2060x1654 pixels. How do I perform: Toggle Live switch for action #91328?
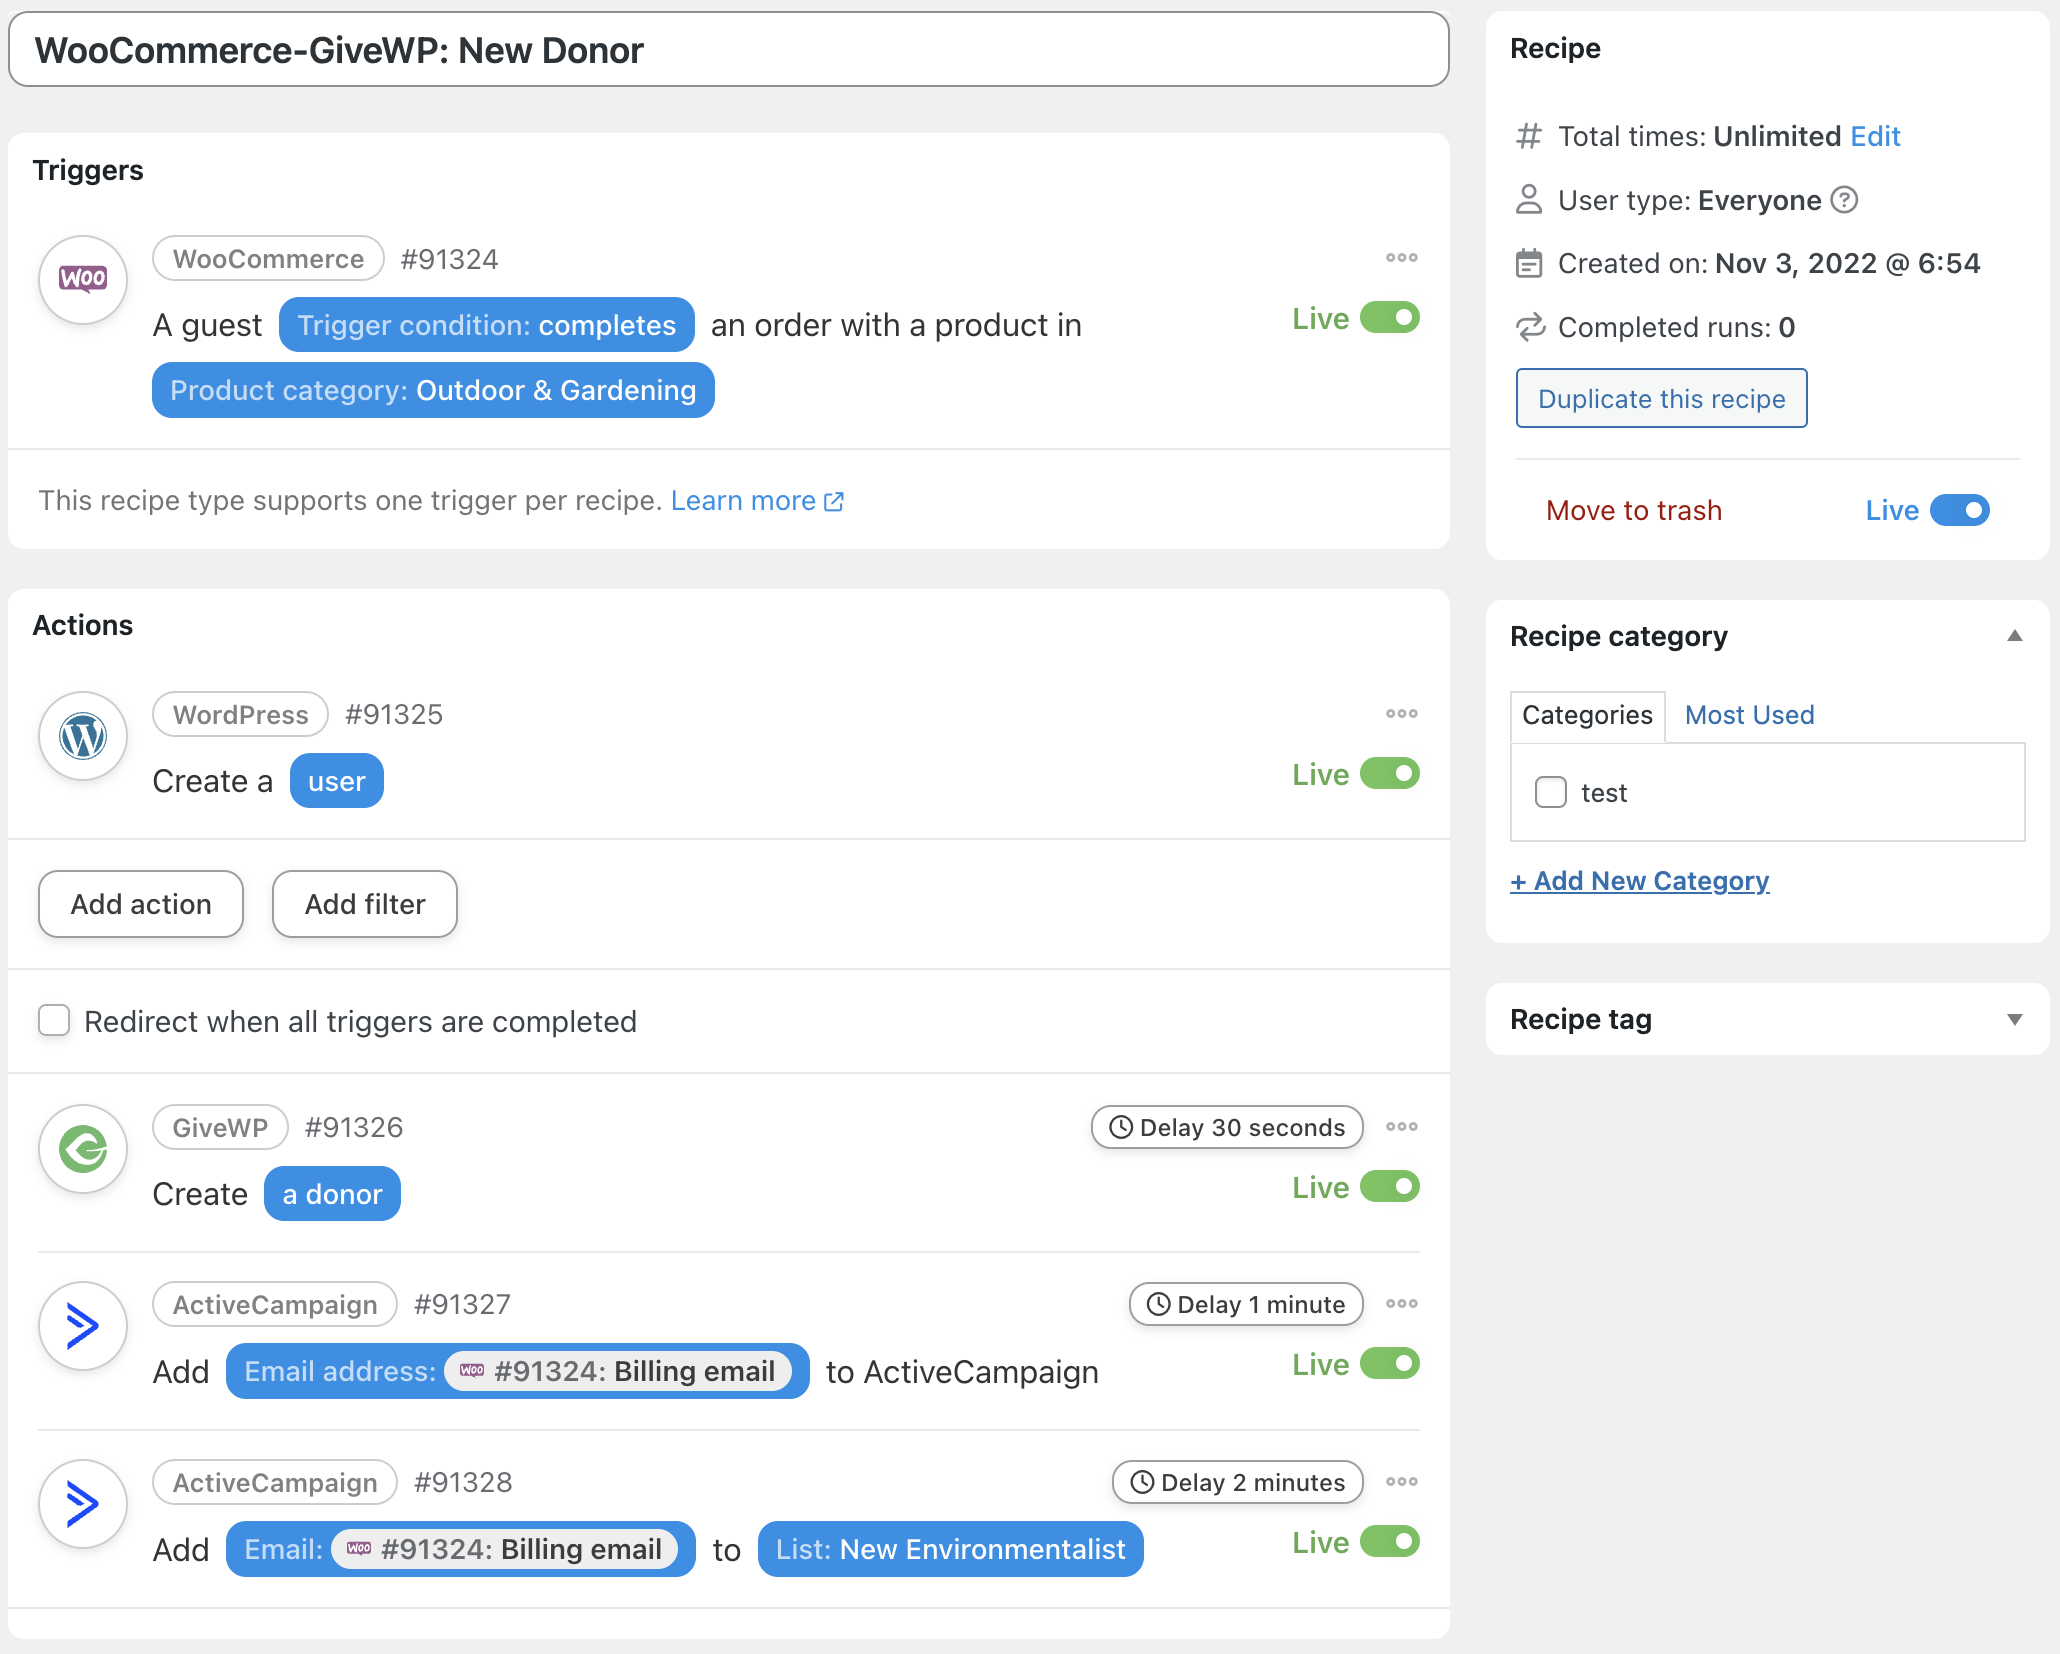point(1390,1542)
